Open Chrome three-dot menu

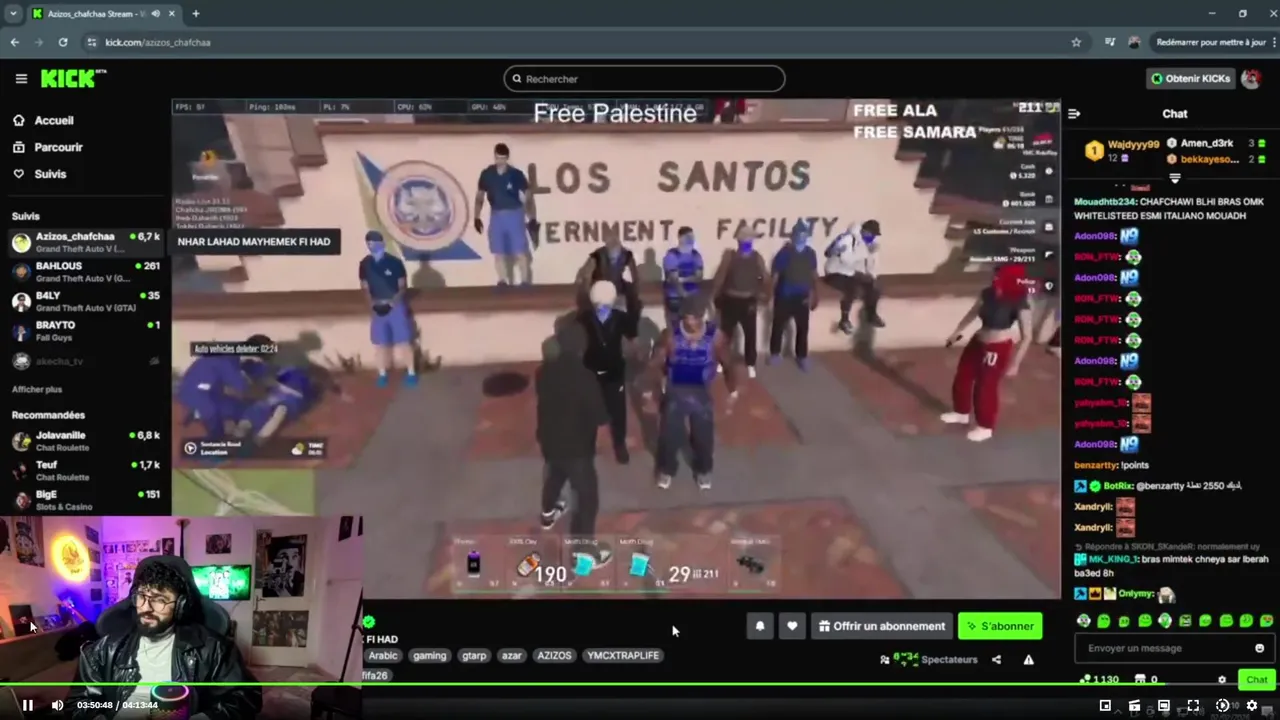pos(1273,42)
